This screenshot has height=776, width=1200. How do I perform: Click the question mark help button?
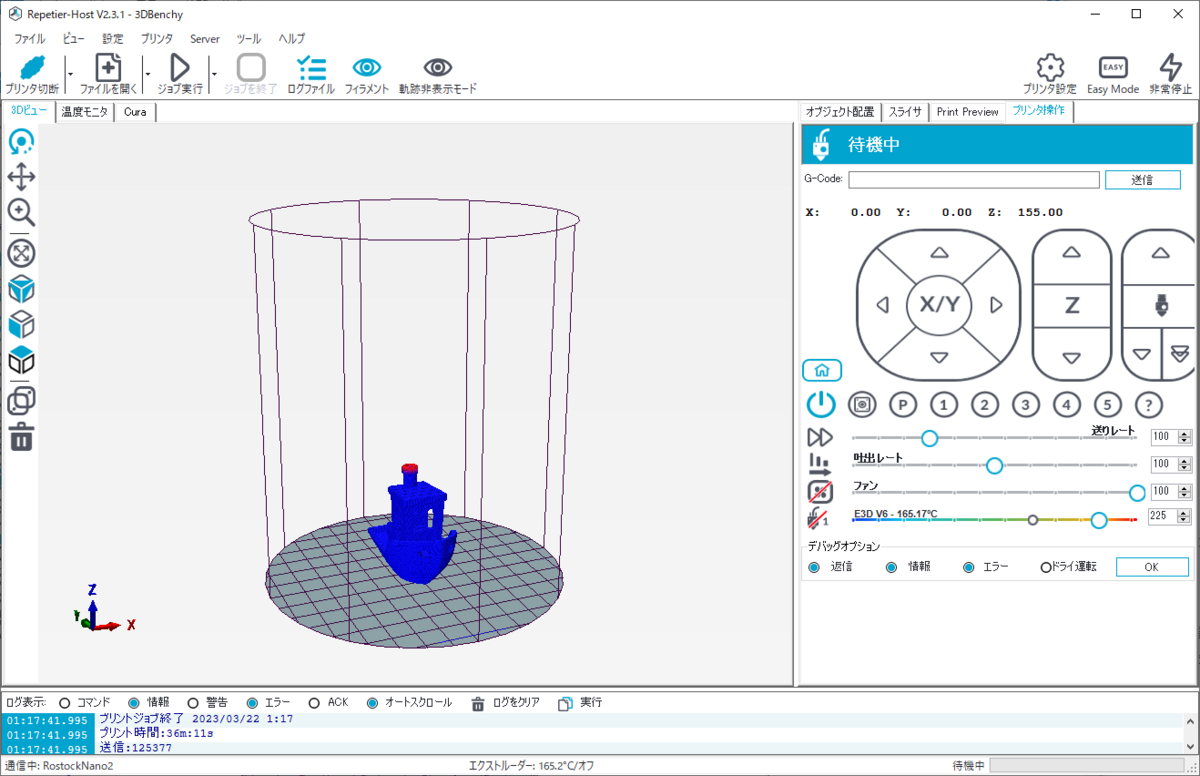pyautogui.click(x=1149, y=405)
